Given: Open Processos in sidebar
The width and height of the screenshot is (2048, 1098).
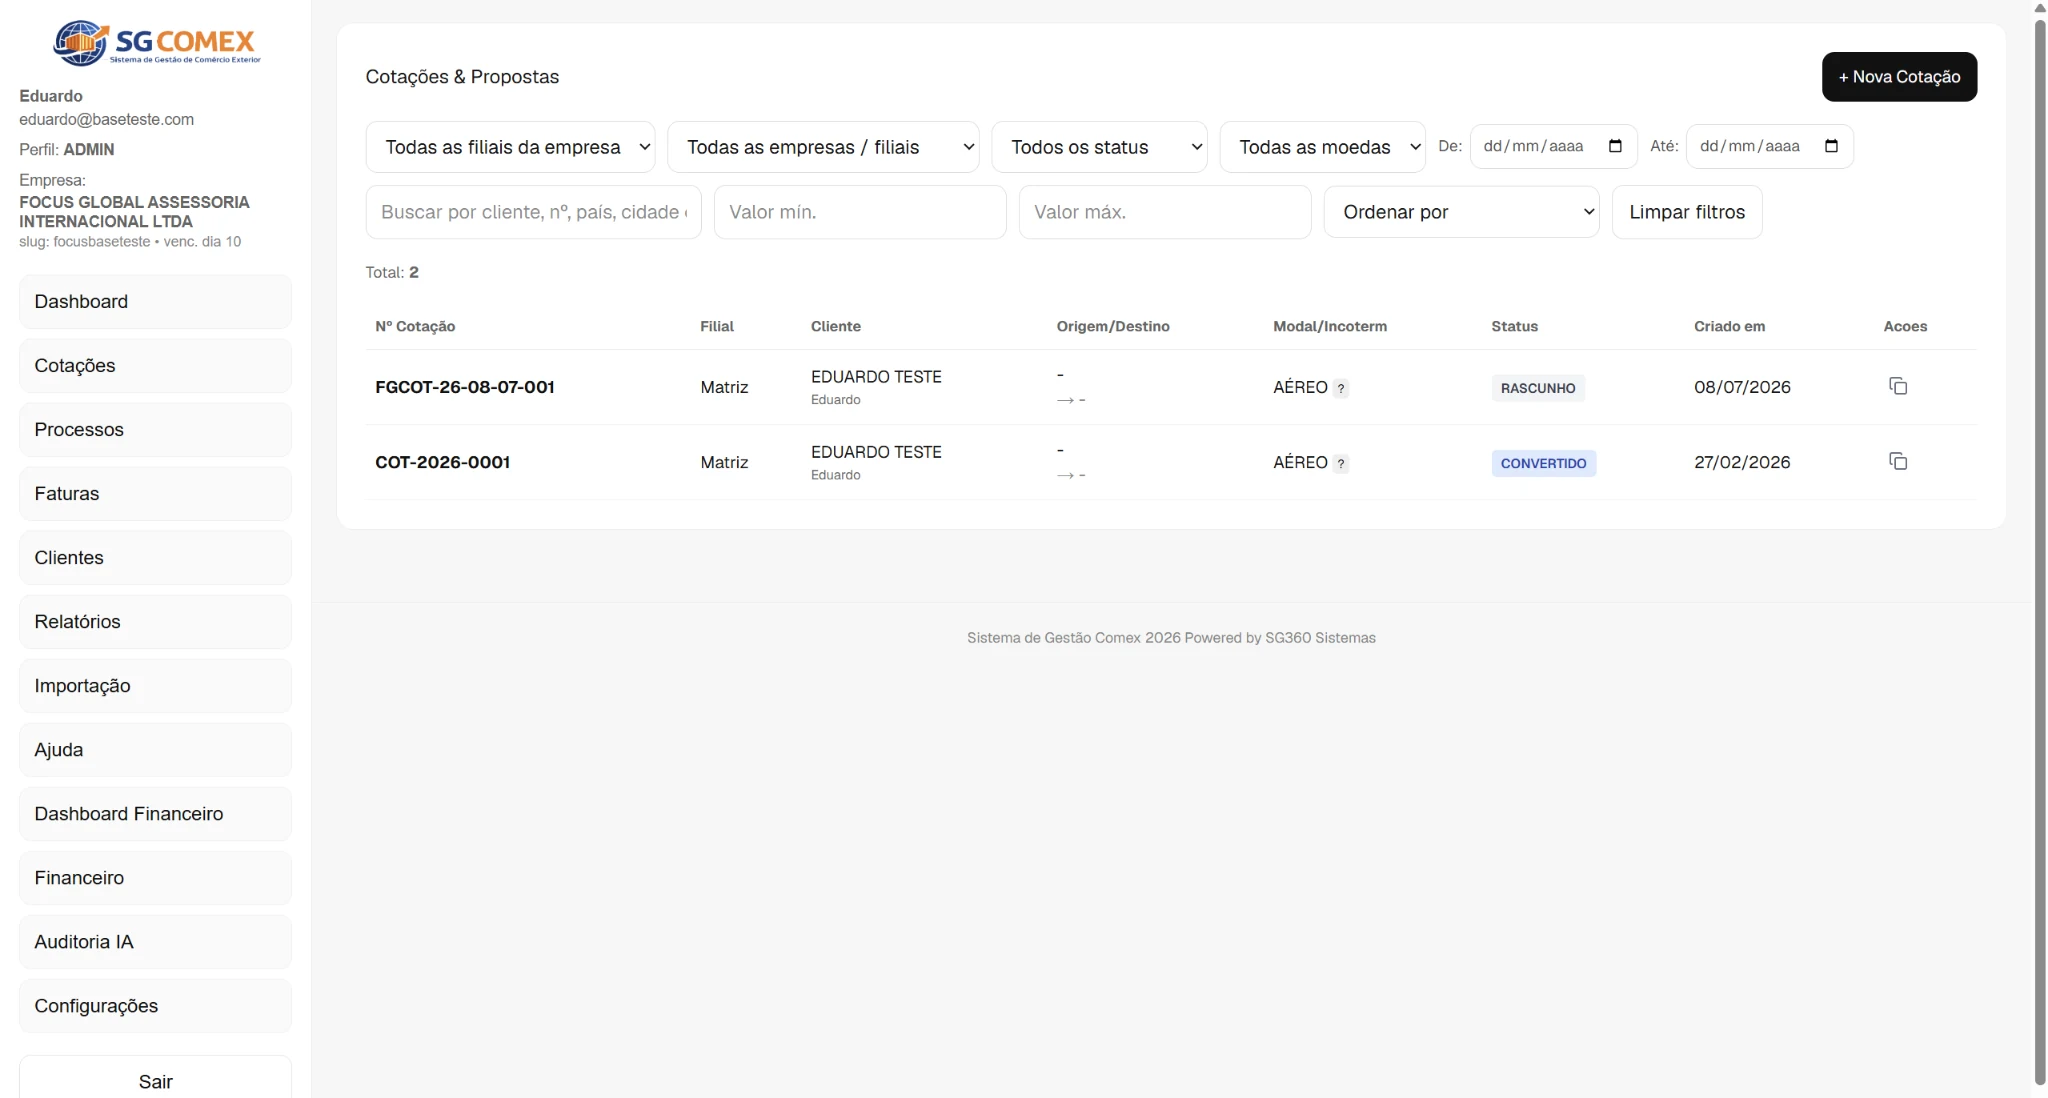Looking at the screenshot, I should 155,430.
